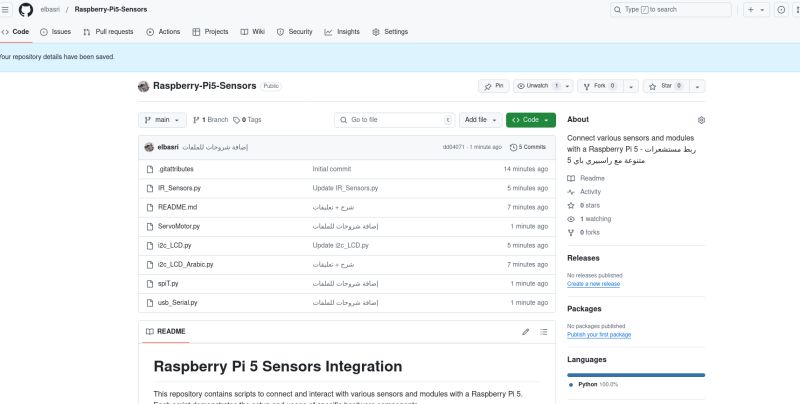Click the file icon beside i2c_LCD_Arabic.py
Image resolution: width=800 pixels, height=404 pixels.
[x=150, y=265]
